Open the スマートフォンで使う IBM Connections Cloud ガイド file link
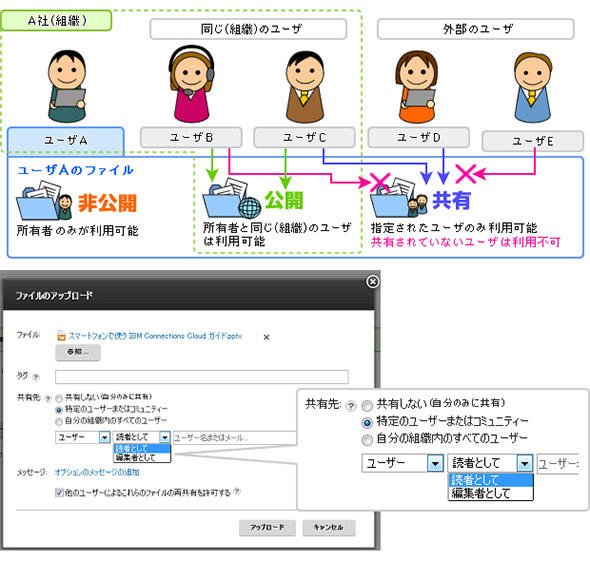 click(155, 336)
